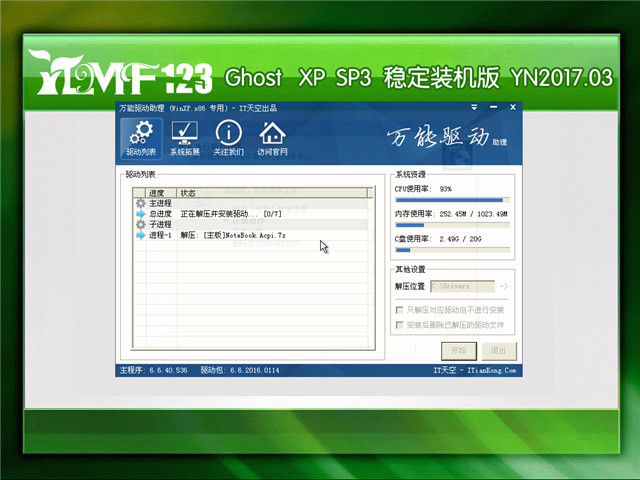
Task: Enable 只解压对应驱动但不进行安装 checkbox
Action: point(400,310)
